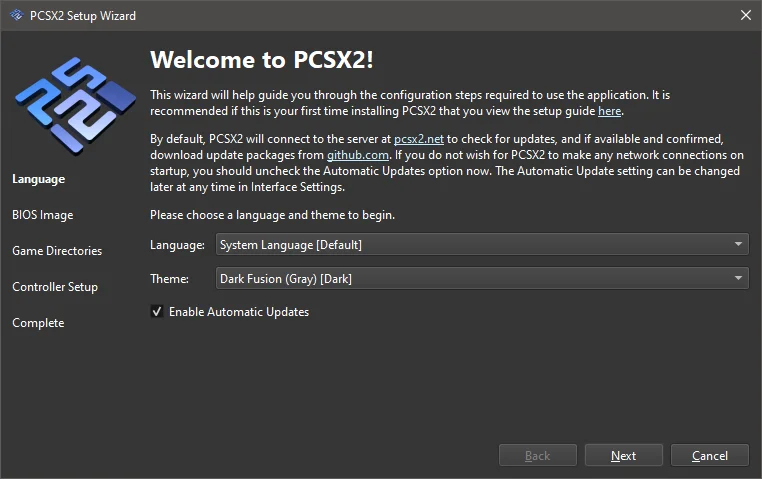
Task: Open the github.com link
Action: pos(358,155)
